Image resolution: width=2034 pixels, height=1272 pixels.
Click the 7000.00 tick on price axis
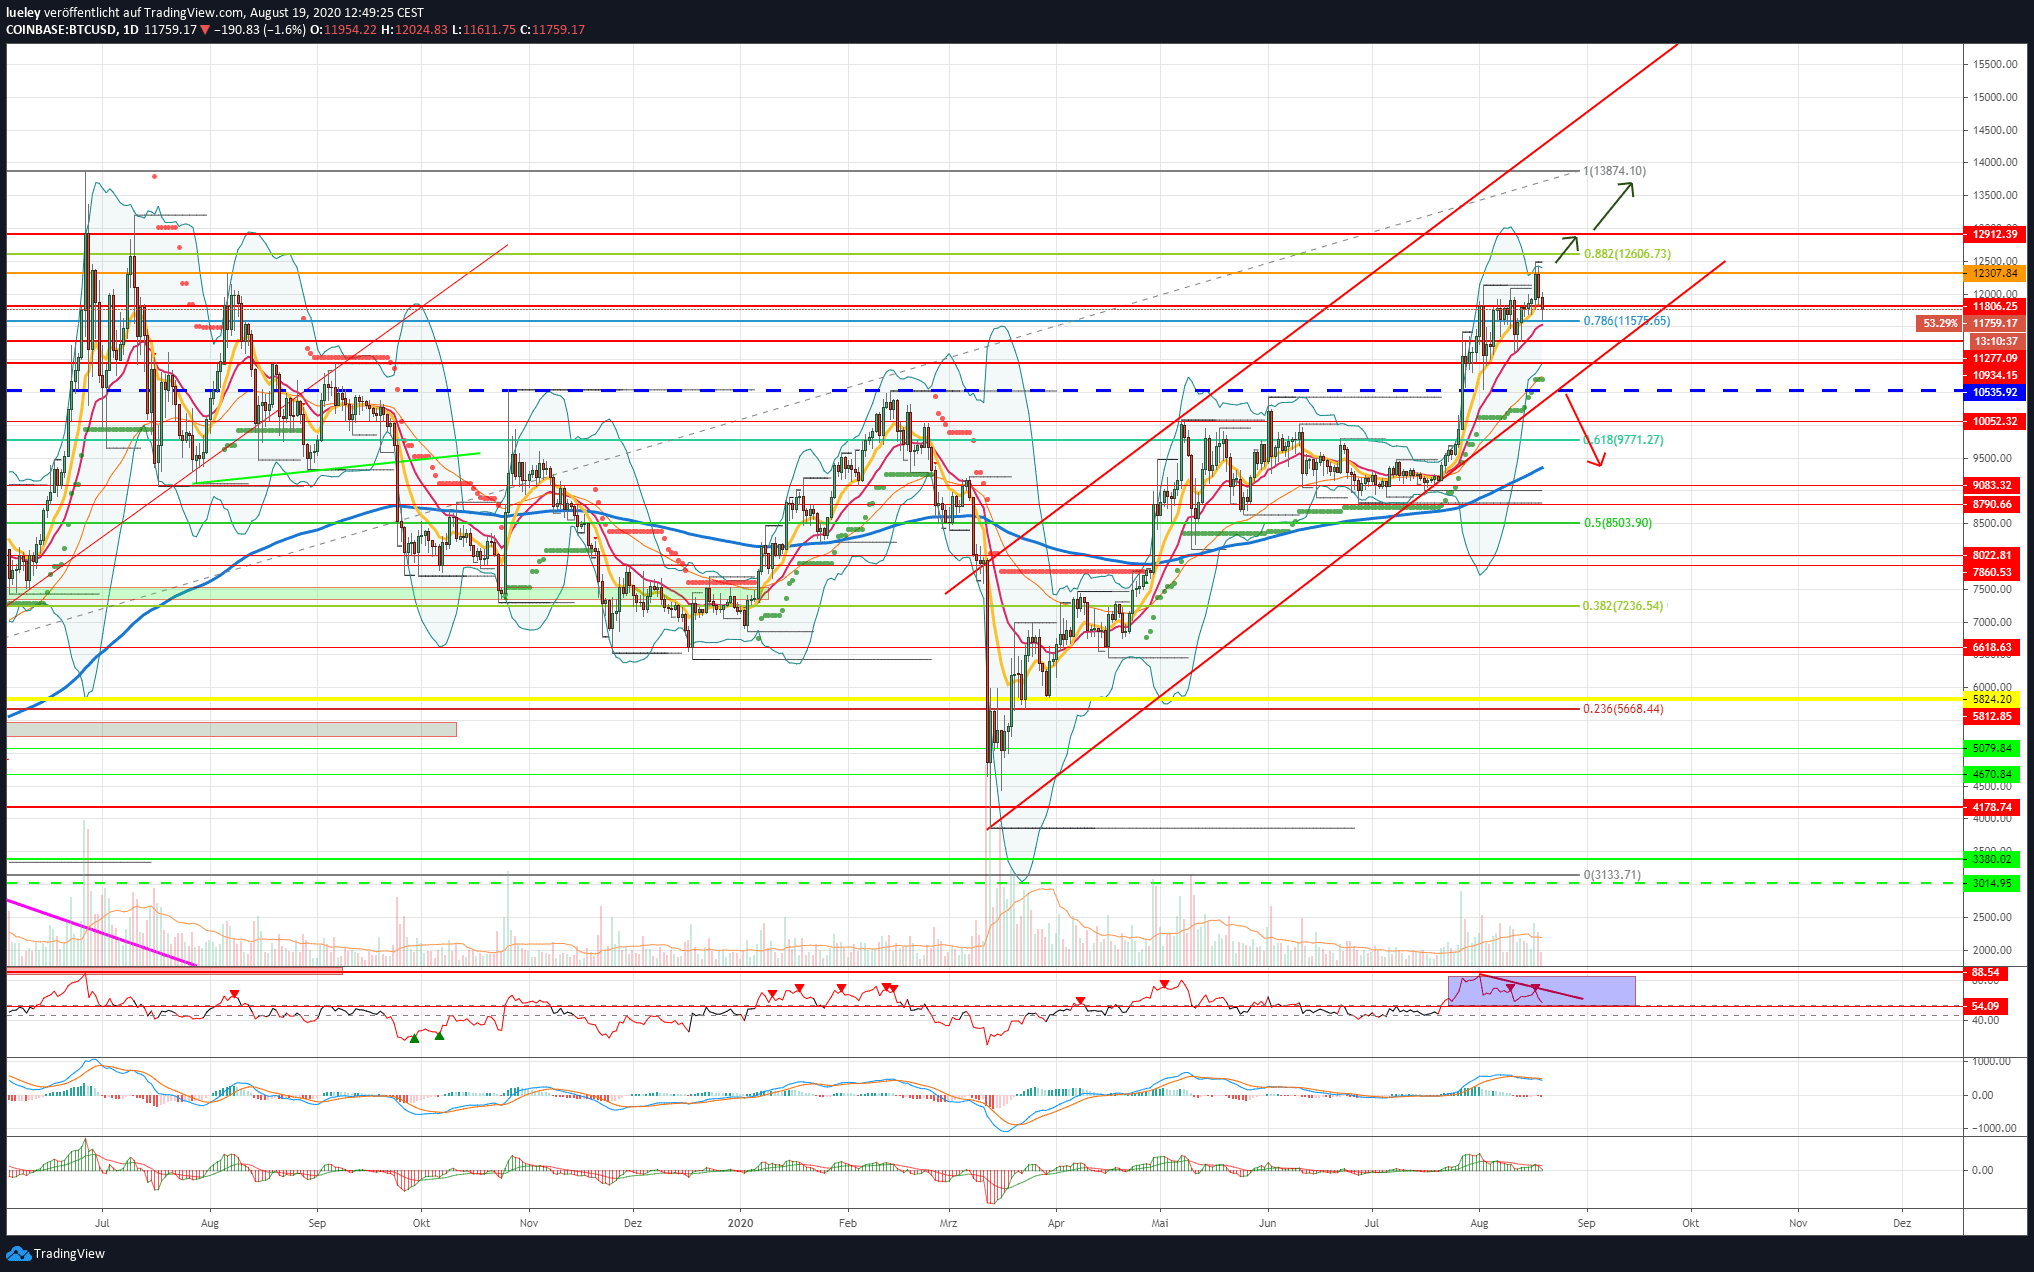1992,622
